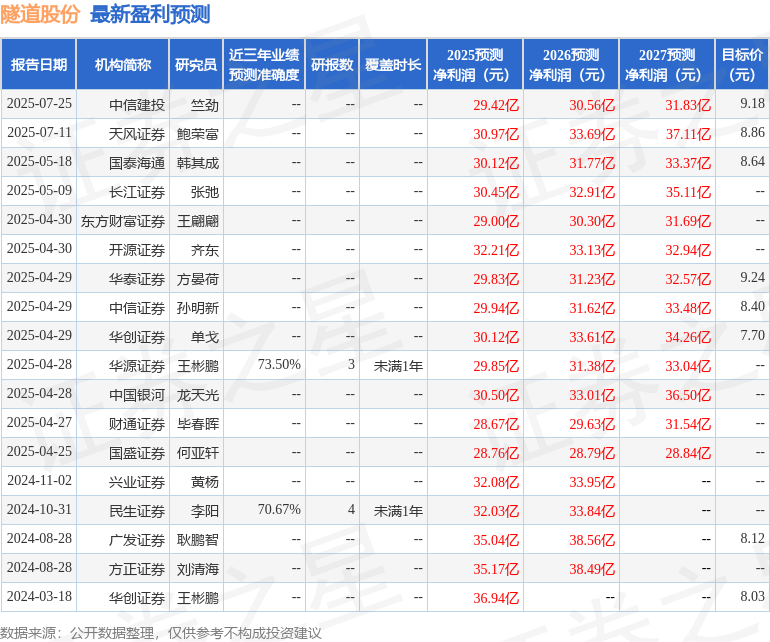Click the date 2024-03-18
The image size is (770, 642).
coord(39,596)
